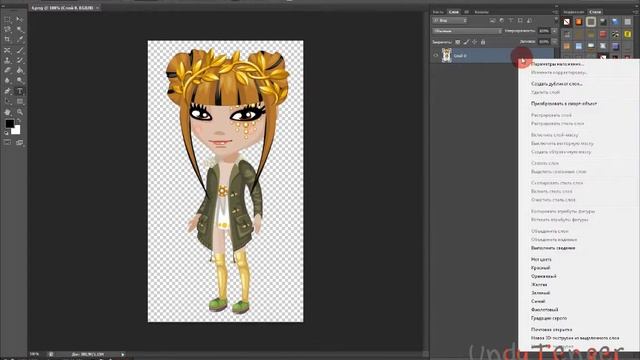Image resolution: width=640 pixels, height=360 pixels.
Task: Toggle the shape layer filter in Layers panel
Action: [x=520, y=20]
